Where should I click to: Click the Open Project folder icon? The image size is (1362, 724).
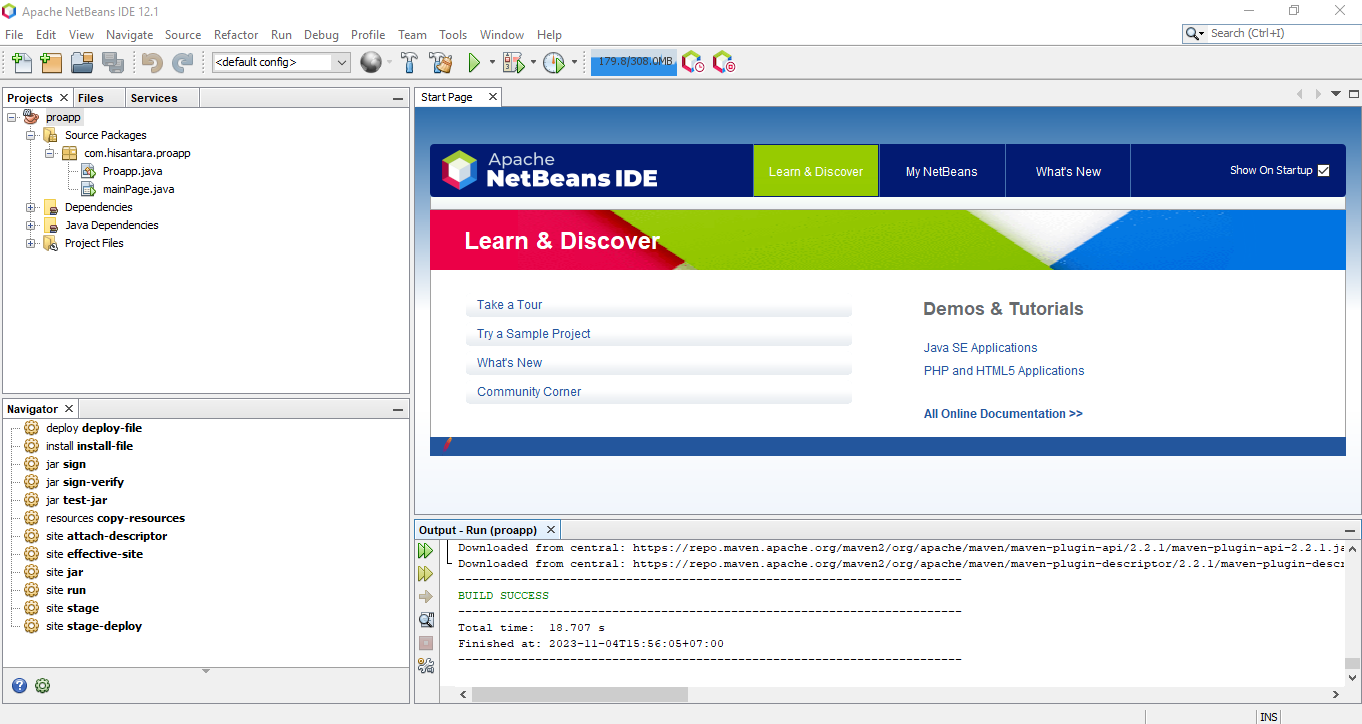tap(82, 63)
